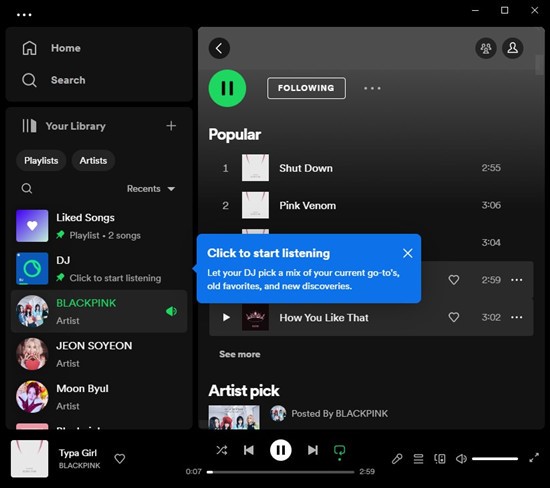
Task: Click the now-playing speaker icon beside BLACKPINK
Action: click(x=172, y=311)
